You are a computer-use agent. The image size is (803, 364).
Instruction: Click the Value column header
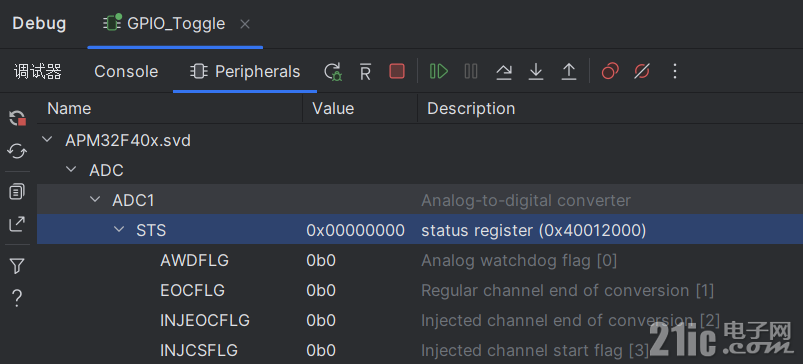(x=333, y=108)
